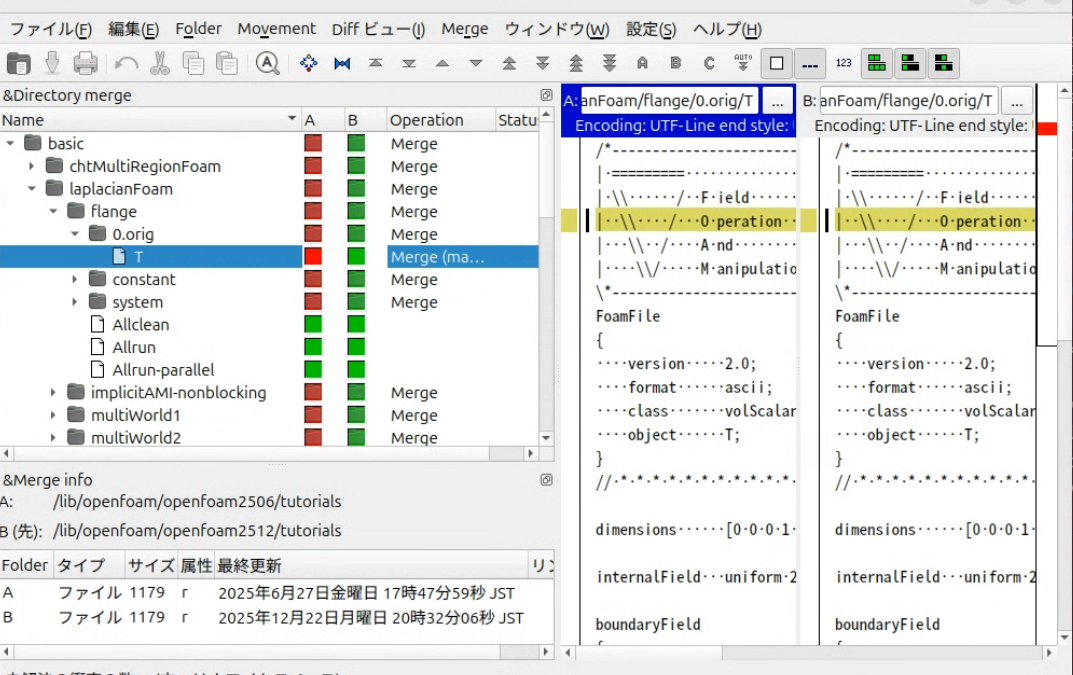Click red A status square for T
Image resolution: width=1073 pixels, height=675 pixels.
point(313,257)
